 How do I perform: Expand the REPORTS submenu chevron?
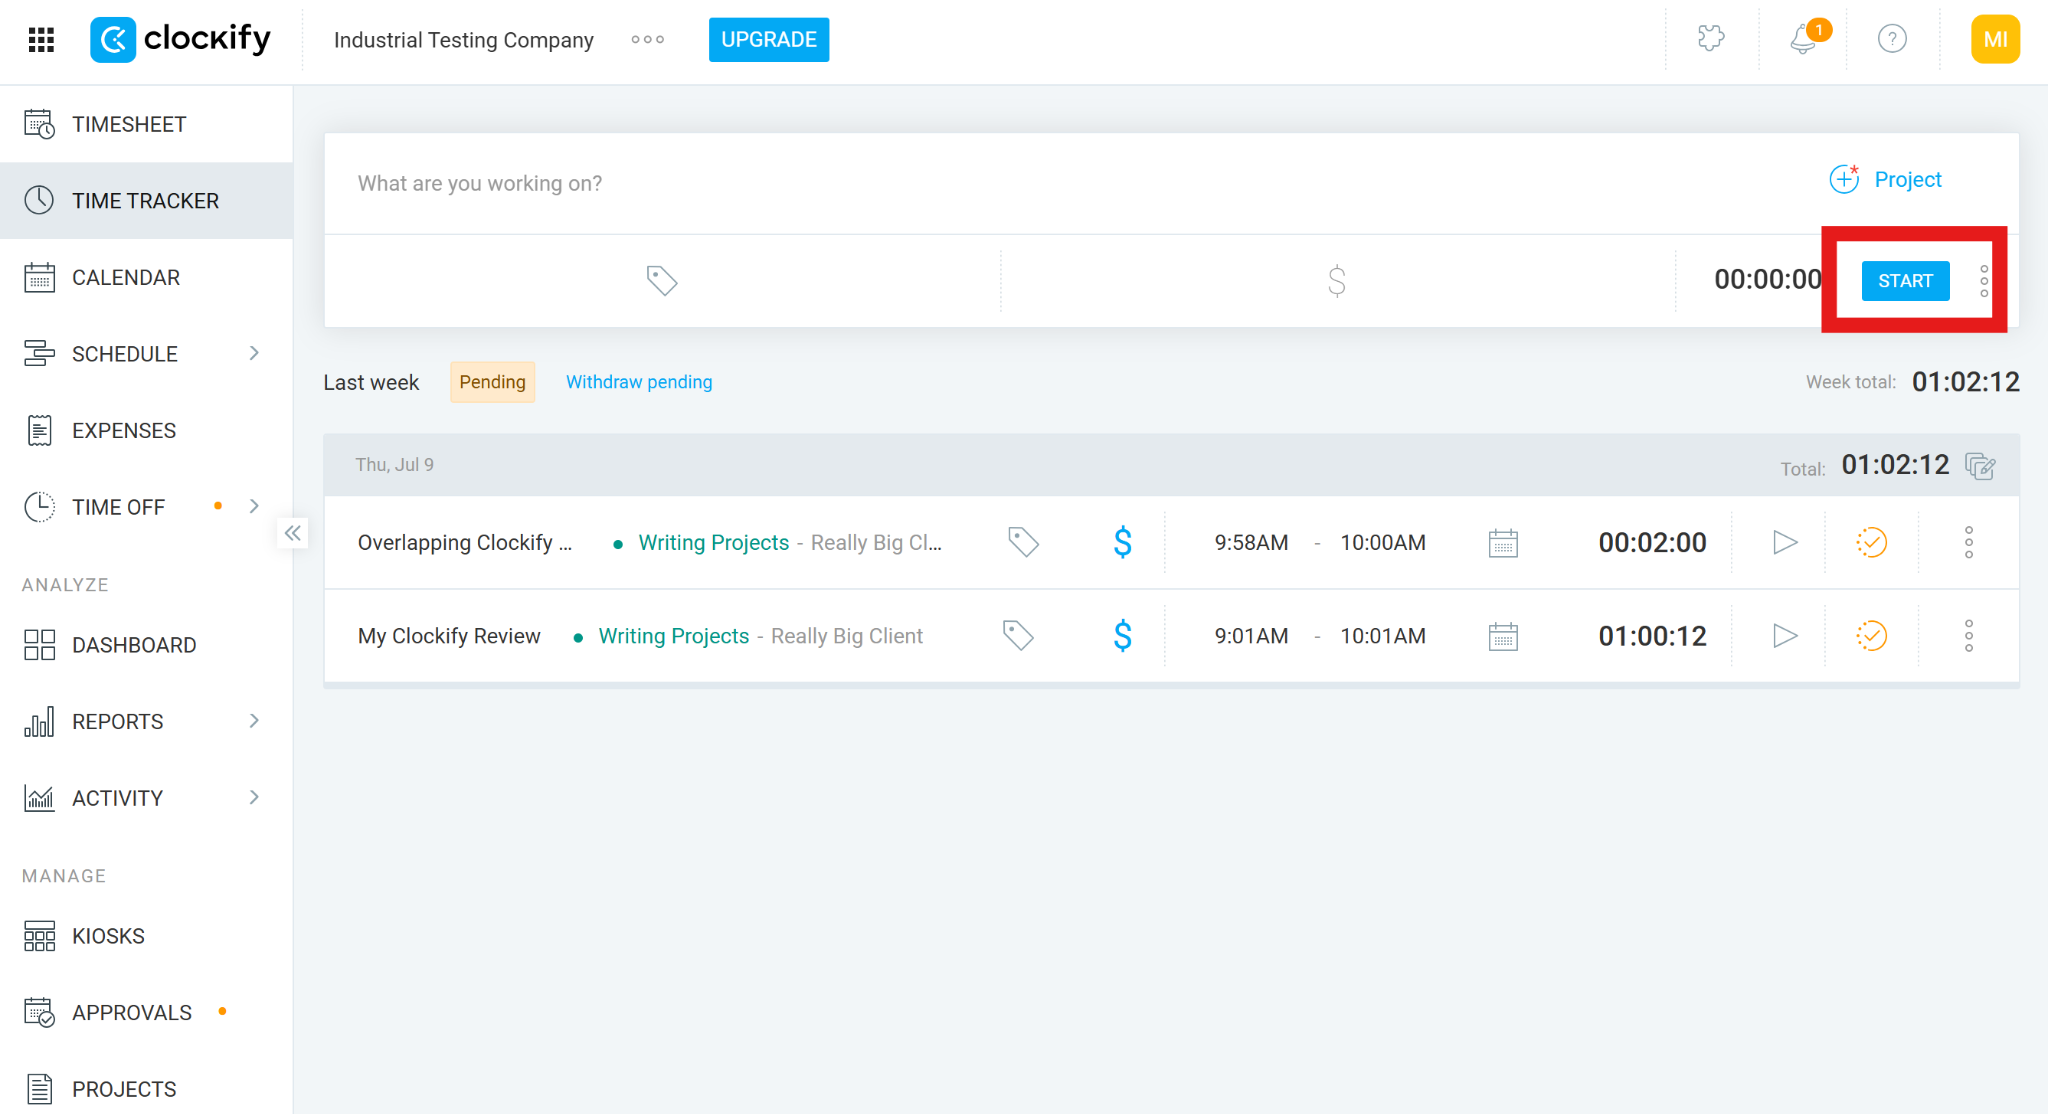coord(254,721)
